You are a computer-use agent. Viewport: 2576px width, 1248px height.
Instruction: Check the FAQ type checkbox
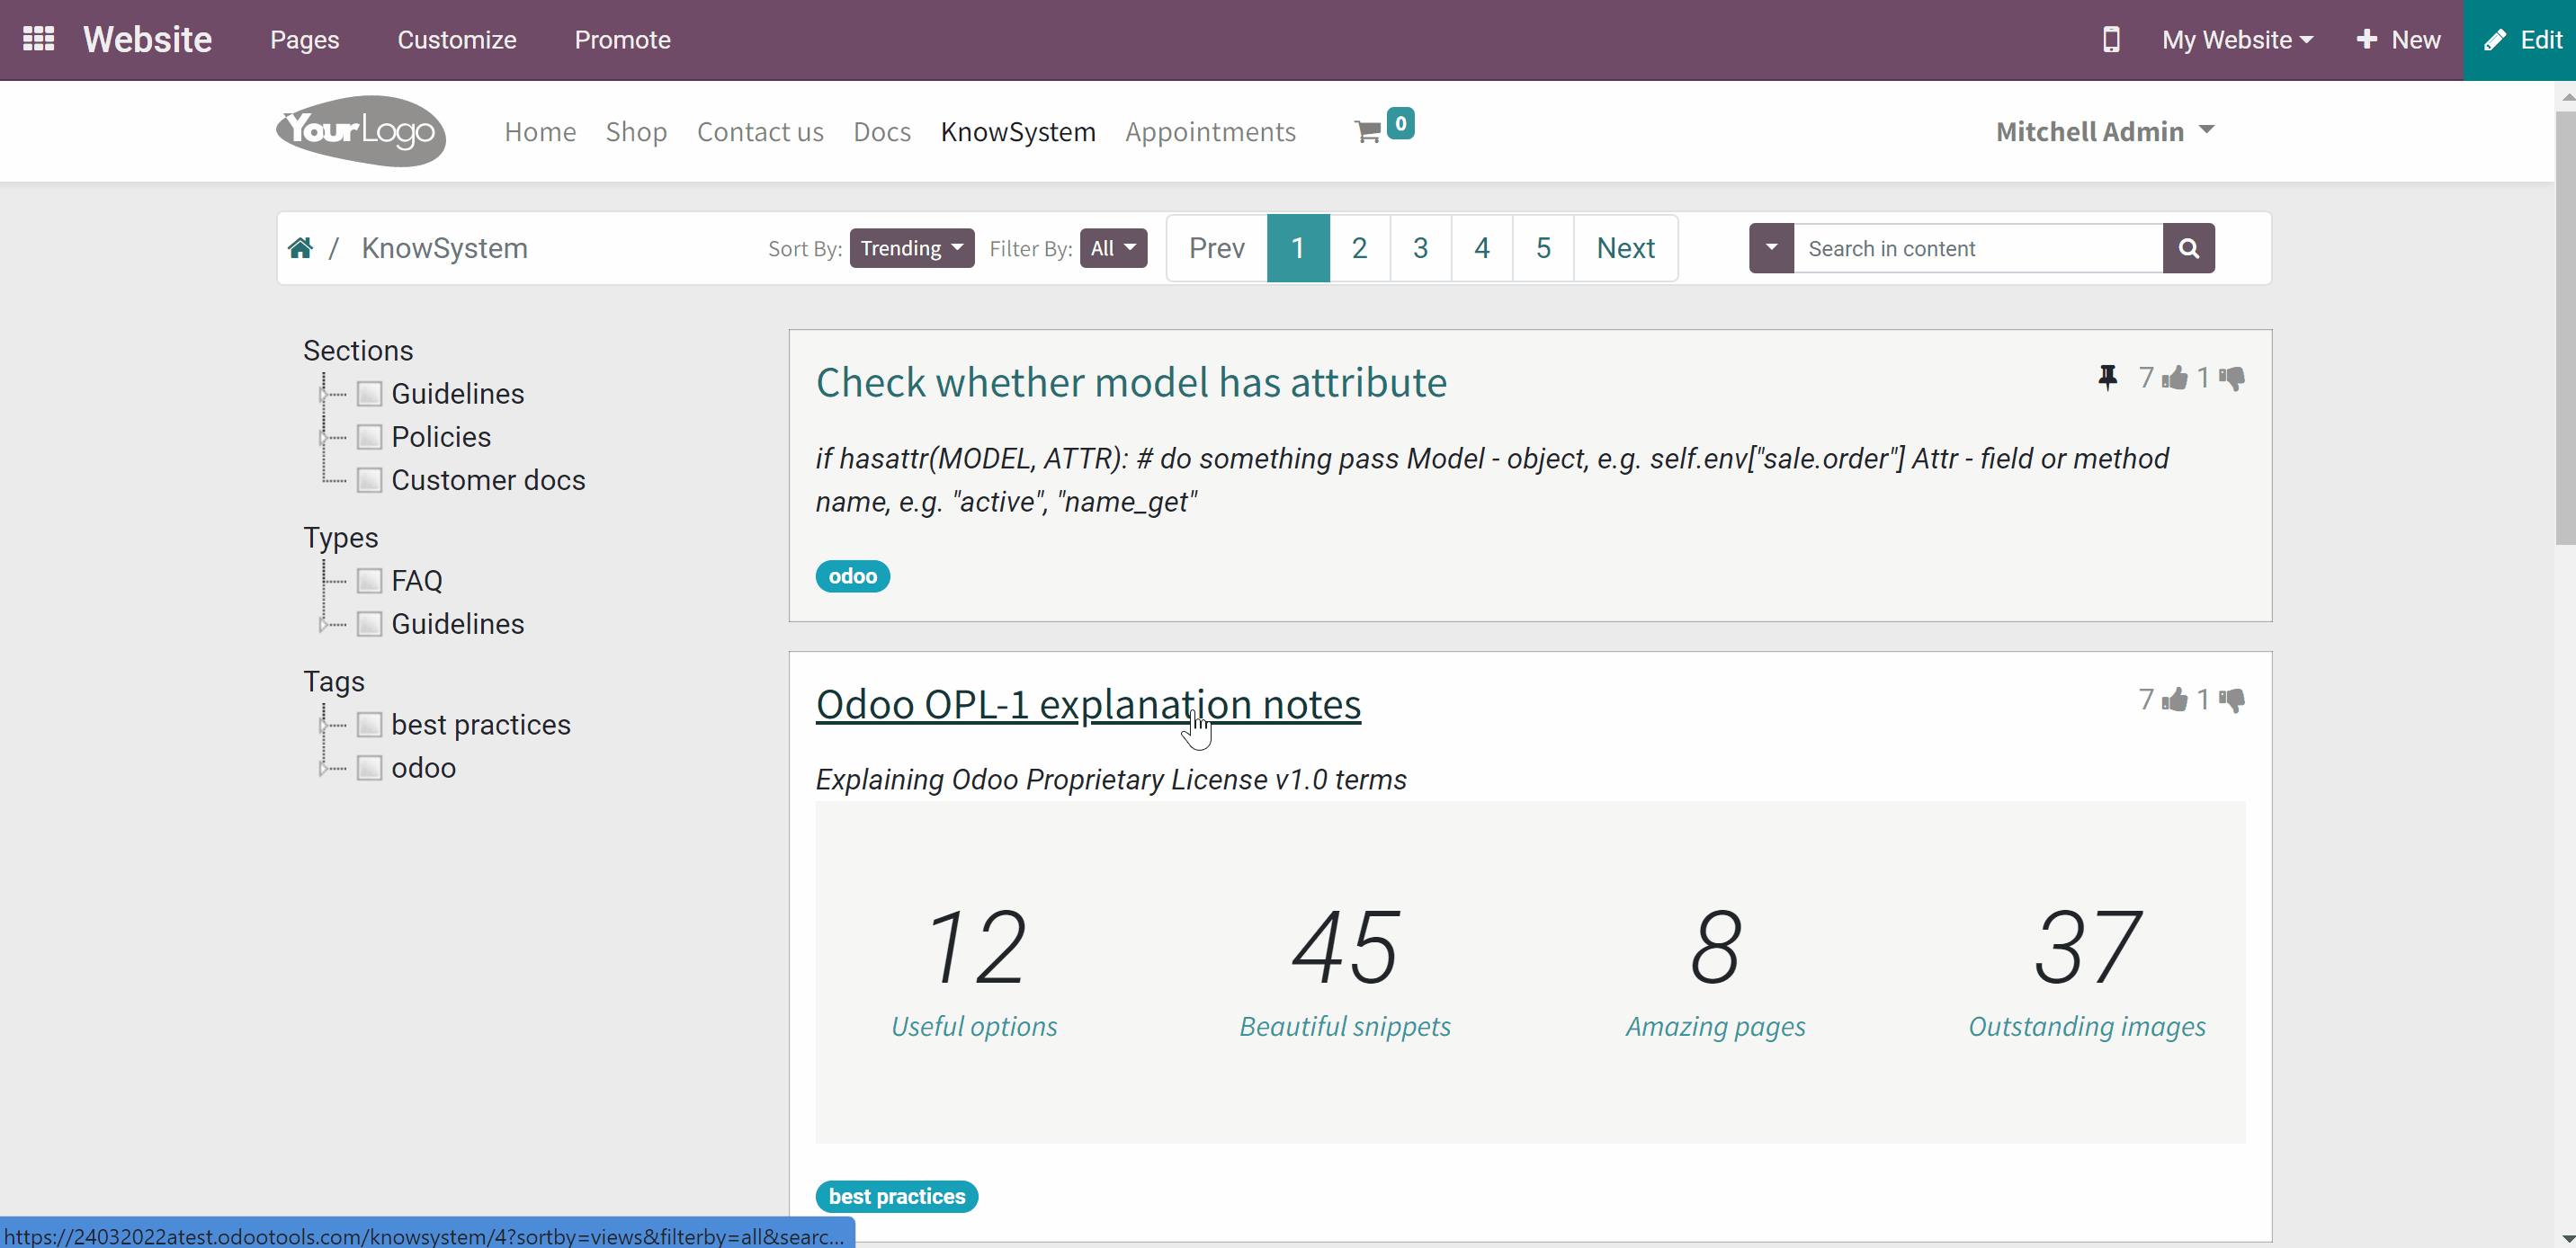tap(369, 581)
